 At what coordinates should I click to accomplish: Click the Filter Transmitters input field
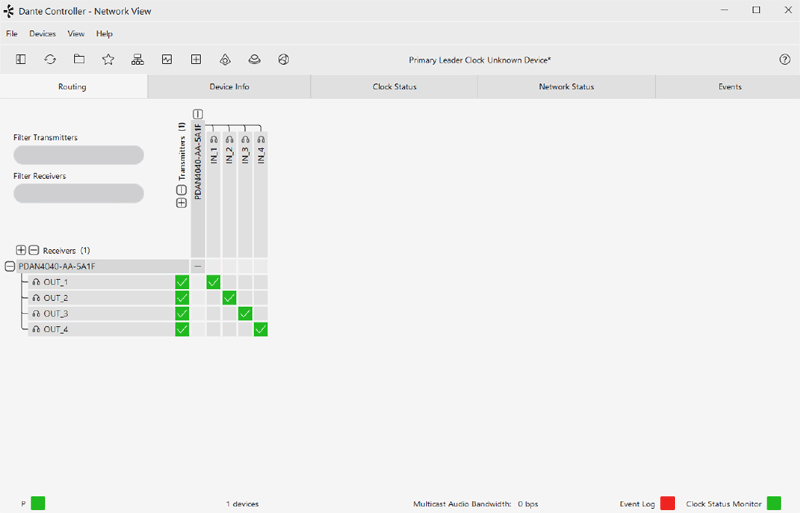79,155
